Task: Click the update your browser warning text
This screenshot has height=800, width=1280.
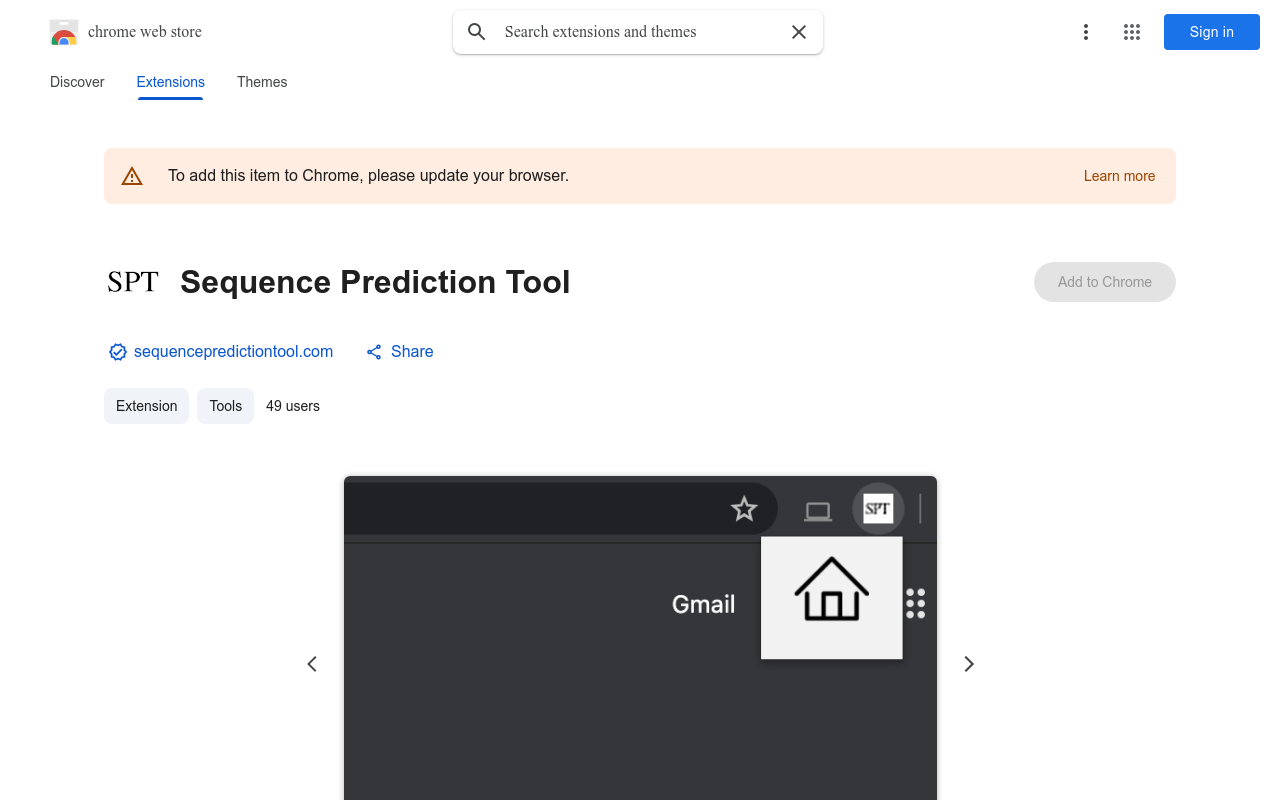Action: pos(368,176)
